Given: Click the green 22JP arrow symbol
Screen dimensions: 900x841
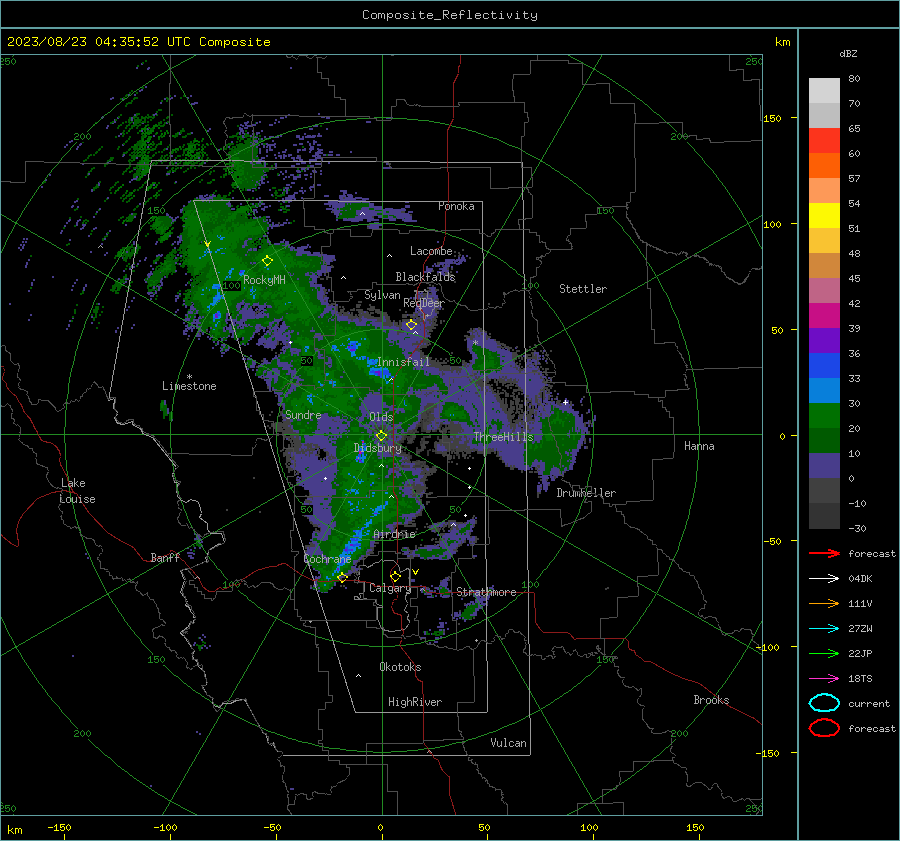Looking at the screenshot, I should click(x=824, y=653).
